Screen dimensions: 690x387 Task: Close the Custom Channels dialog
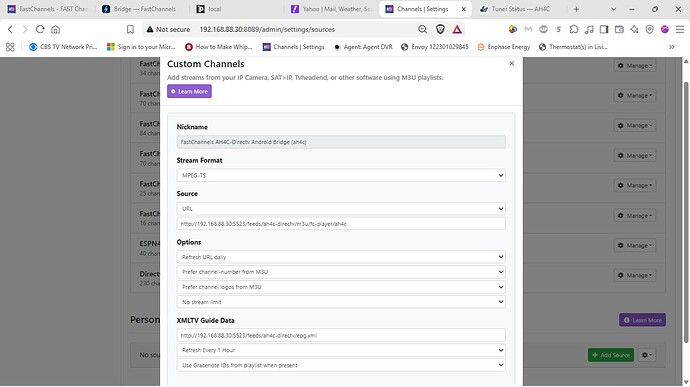coord(511,63)
